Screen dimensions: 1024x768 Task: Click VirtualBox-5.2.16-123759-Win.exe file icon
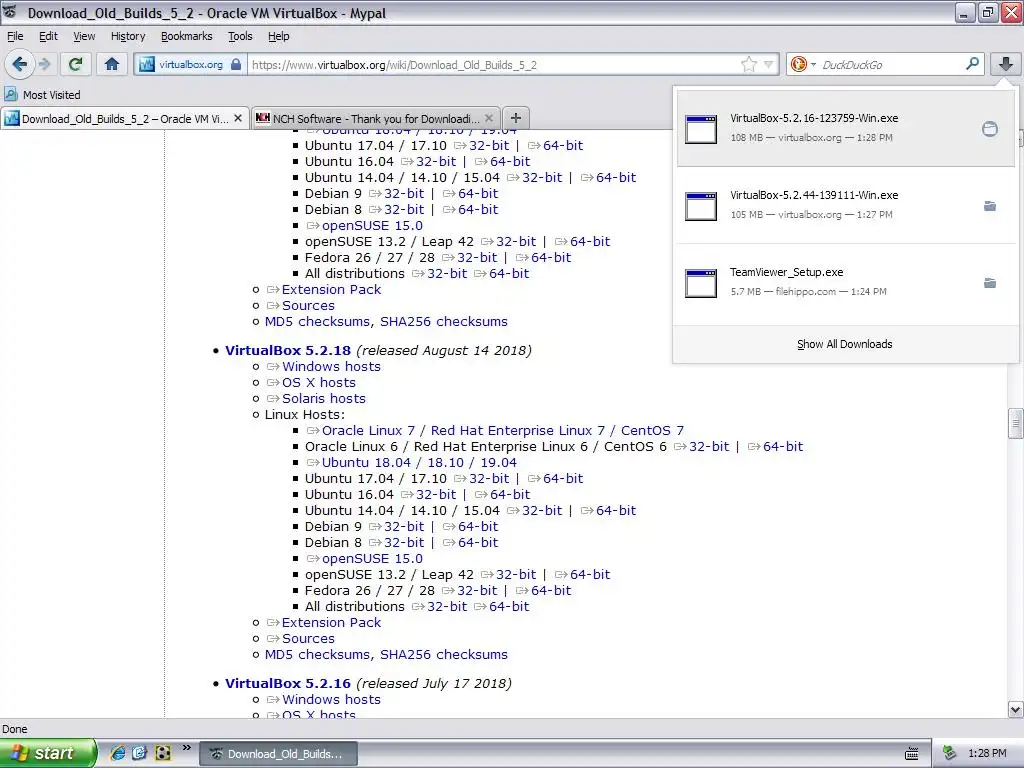click(x=701, y=129)
